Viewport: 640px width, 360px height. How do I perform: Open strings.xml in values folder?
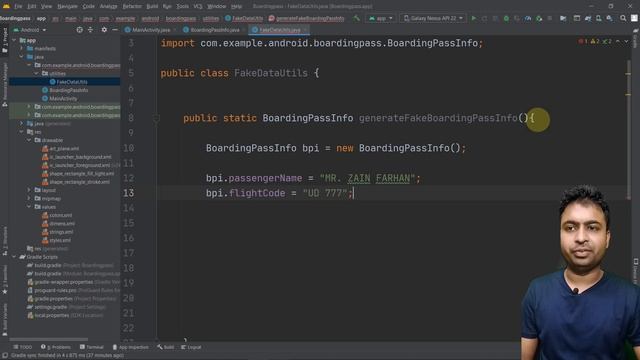tap(58, 232)
